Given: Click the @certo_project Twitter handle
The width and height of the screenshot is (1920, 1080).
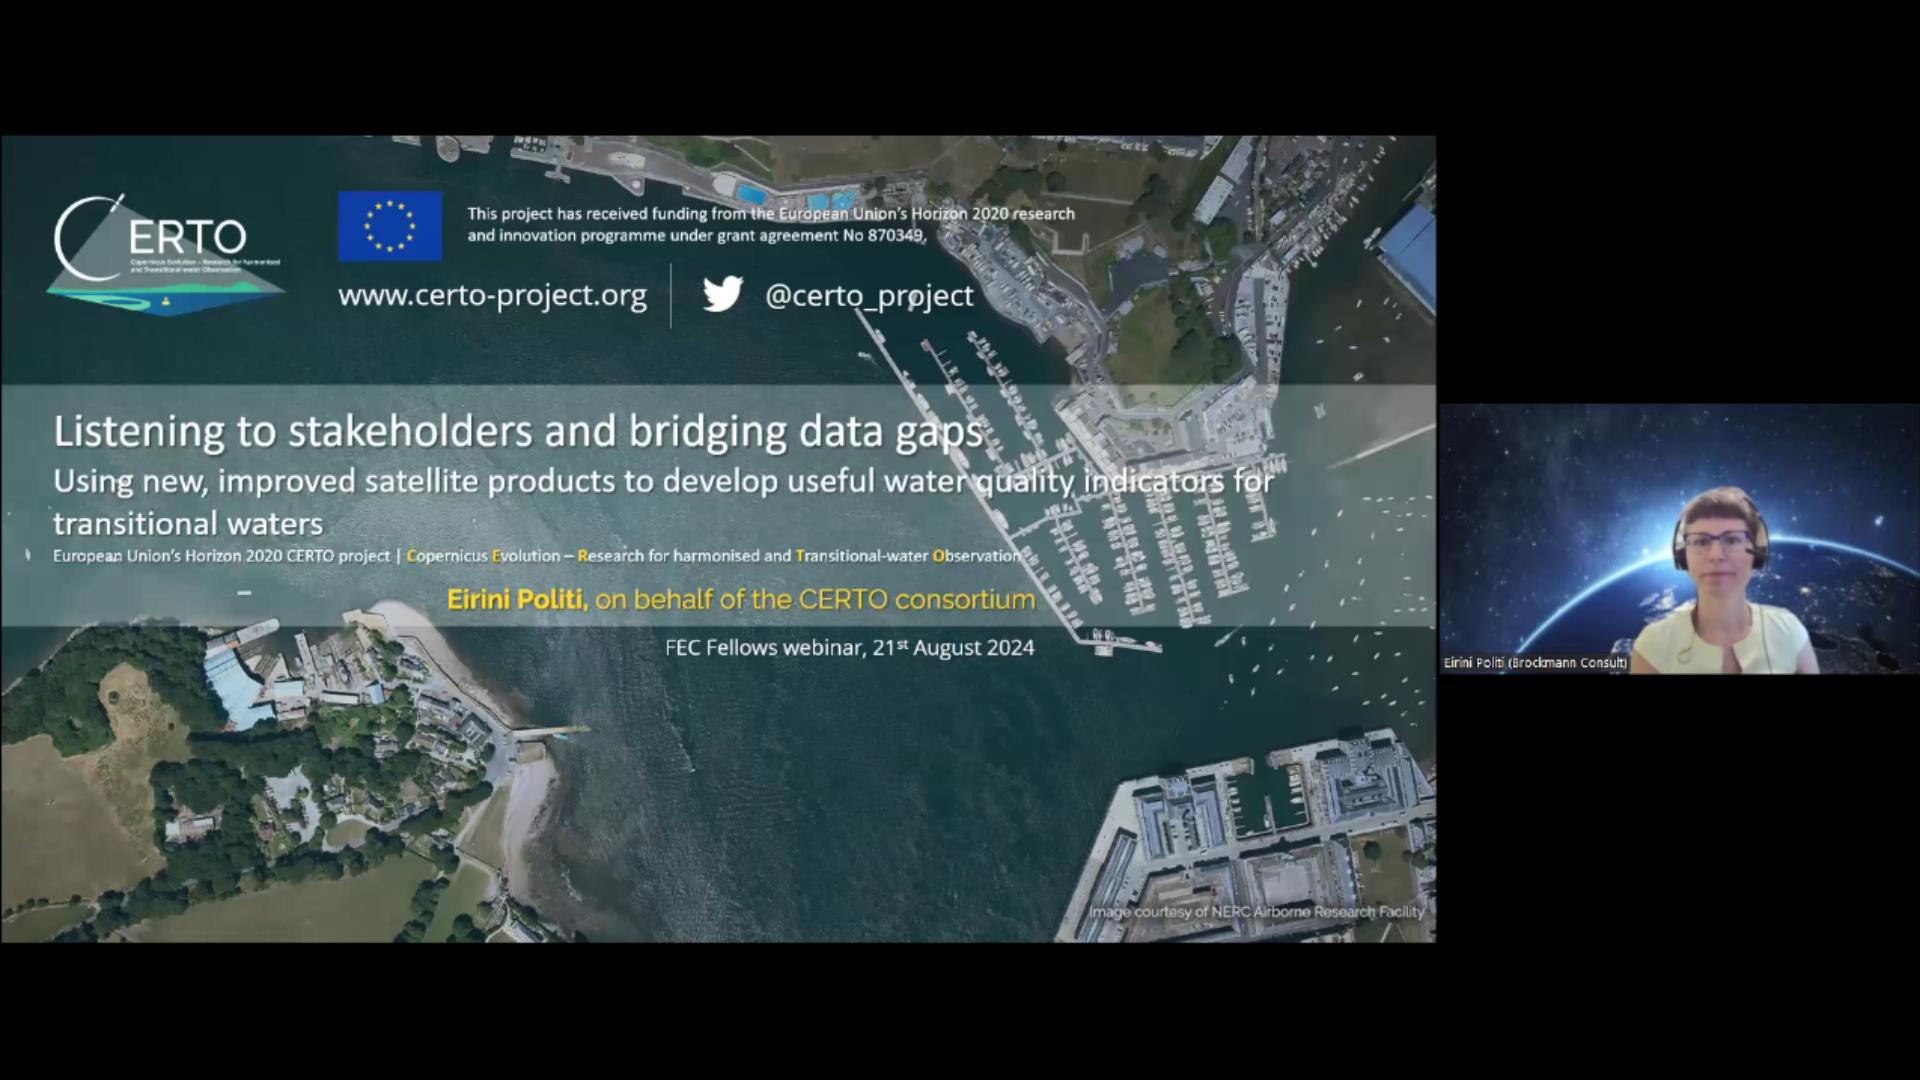Looking at the screenshot, I should [x=868, y=295].
